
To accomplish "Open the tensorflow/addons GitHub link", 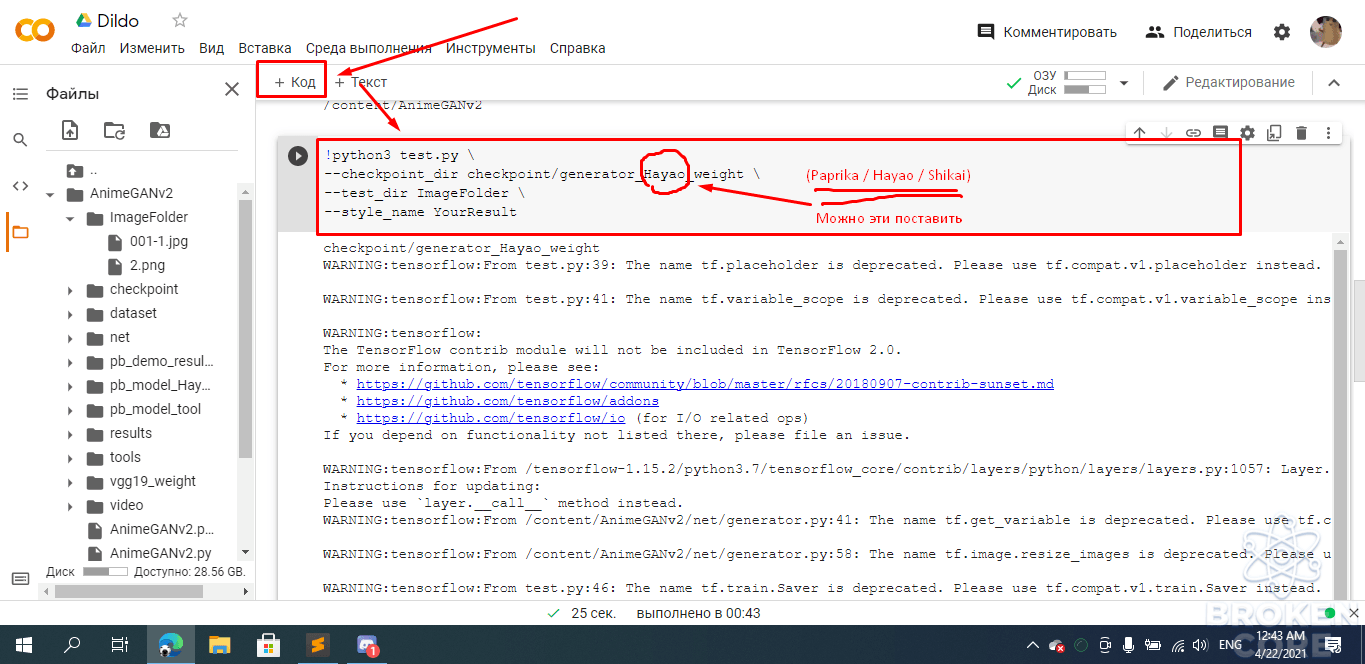I will click(507, 401).
